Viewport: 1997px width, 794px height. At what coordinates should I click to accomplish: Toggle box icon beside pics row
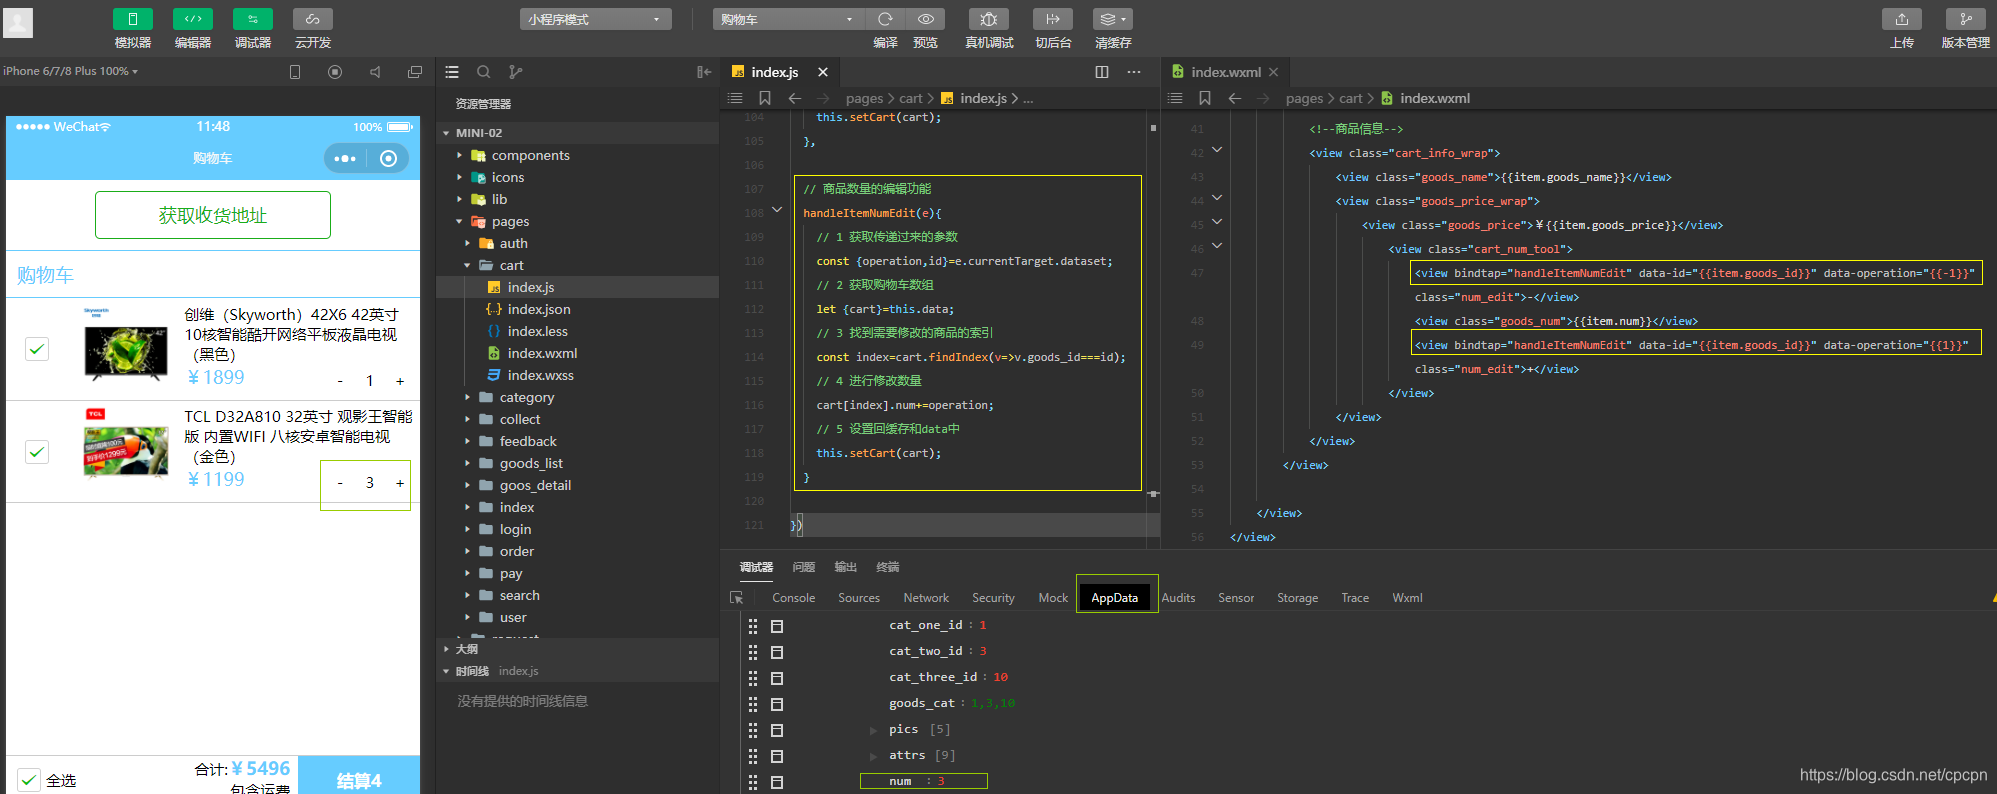click(x=777, y=730)
